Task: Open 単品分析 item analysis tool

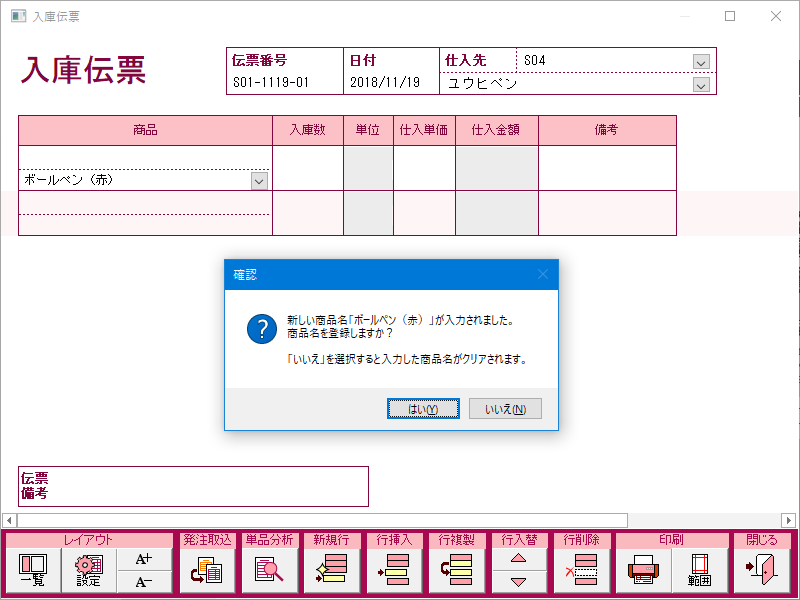Action: 270,570
